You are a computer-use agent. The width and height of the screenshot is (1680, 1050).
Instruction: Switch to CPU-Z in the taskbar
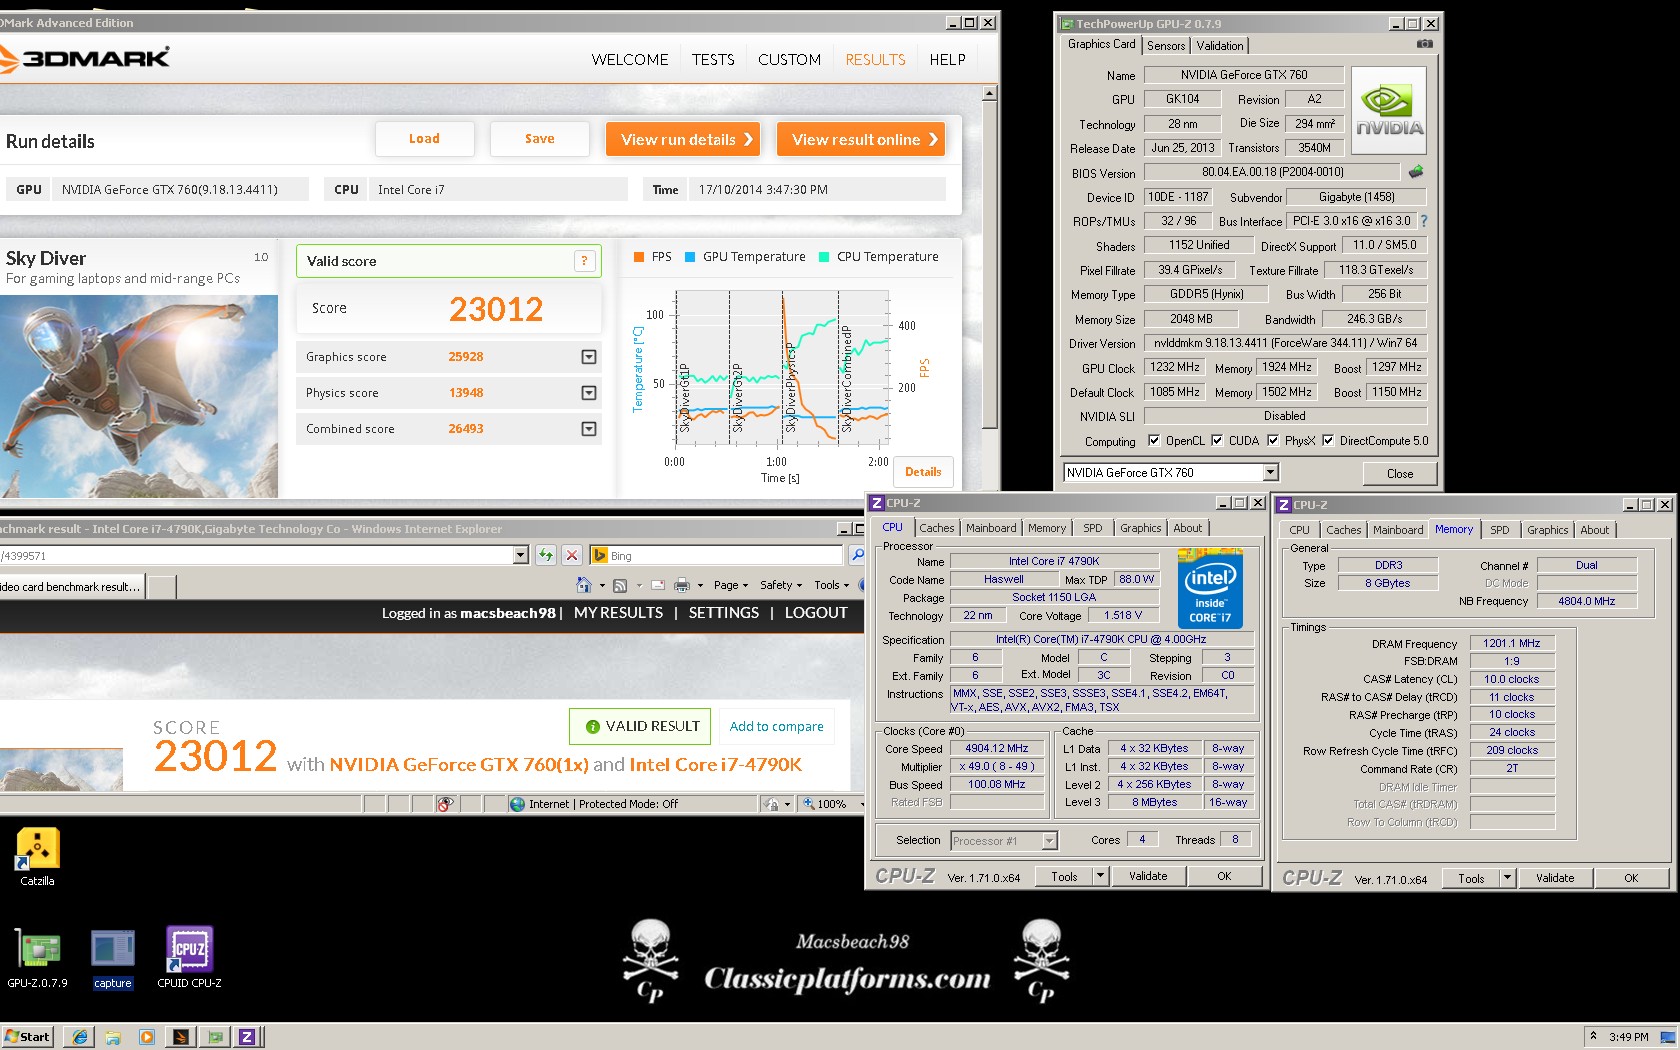(247, 1037)
